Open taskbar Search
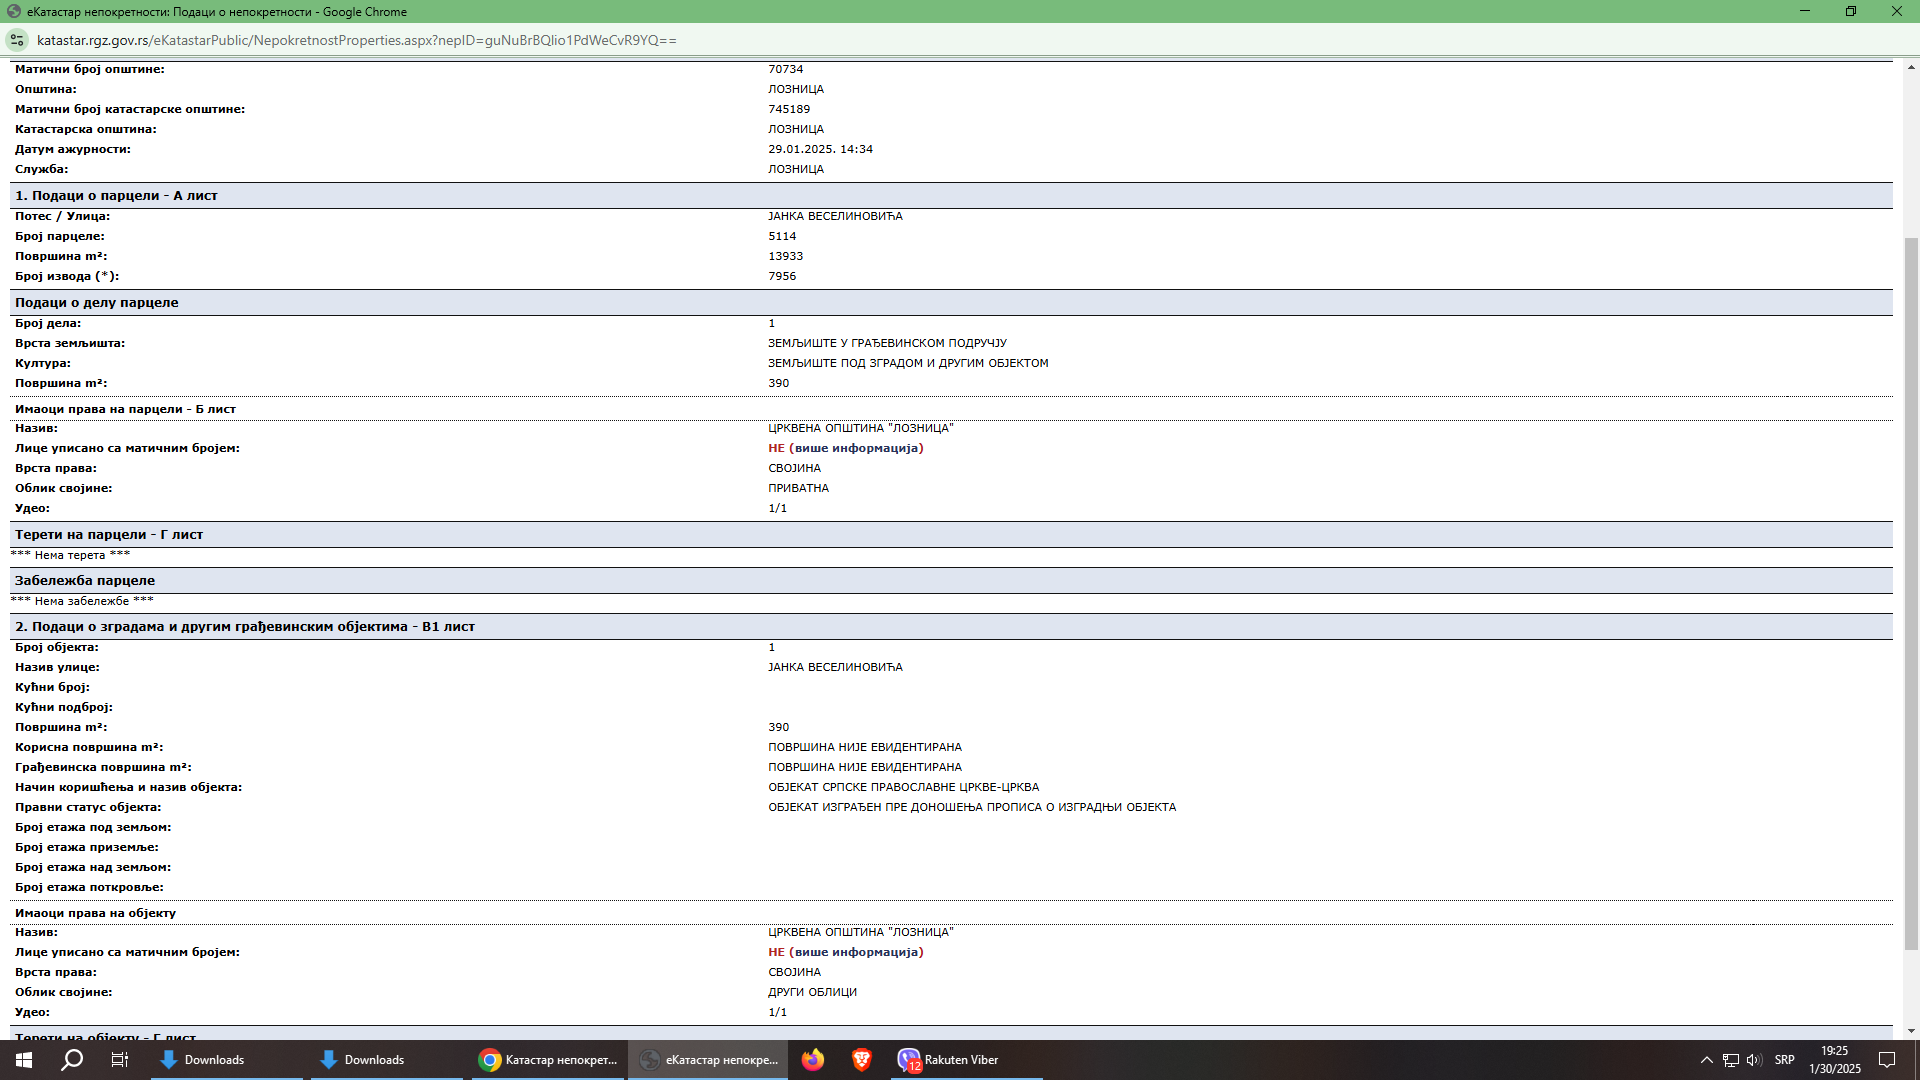Viewport: 1920px width, 1080px height. pos(72,1060)
